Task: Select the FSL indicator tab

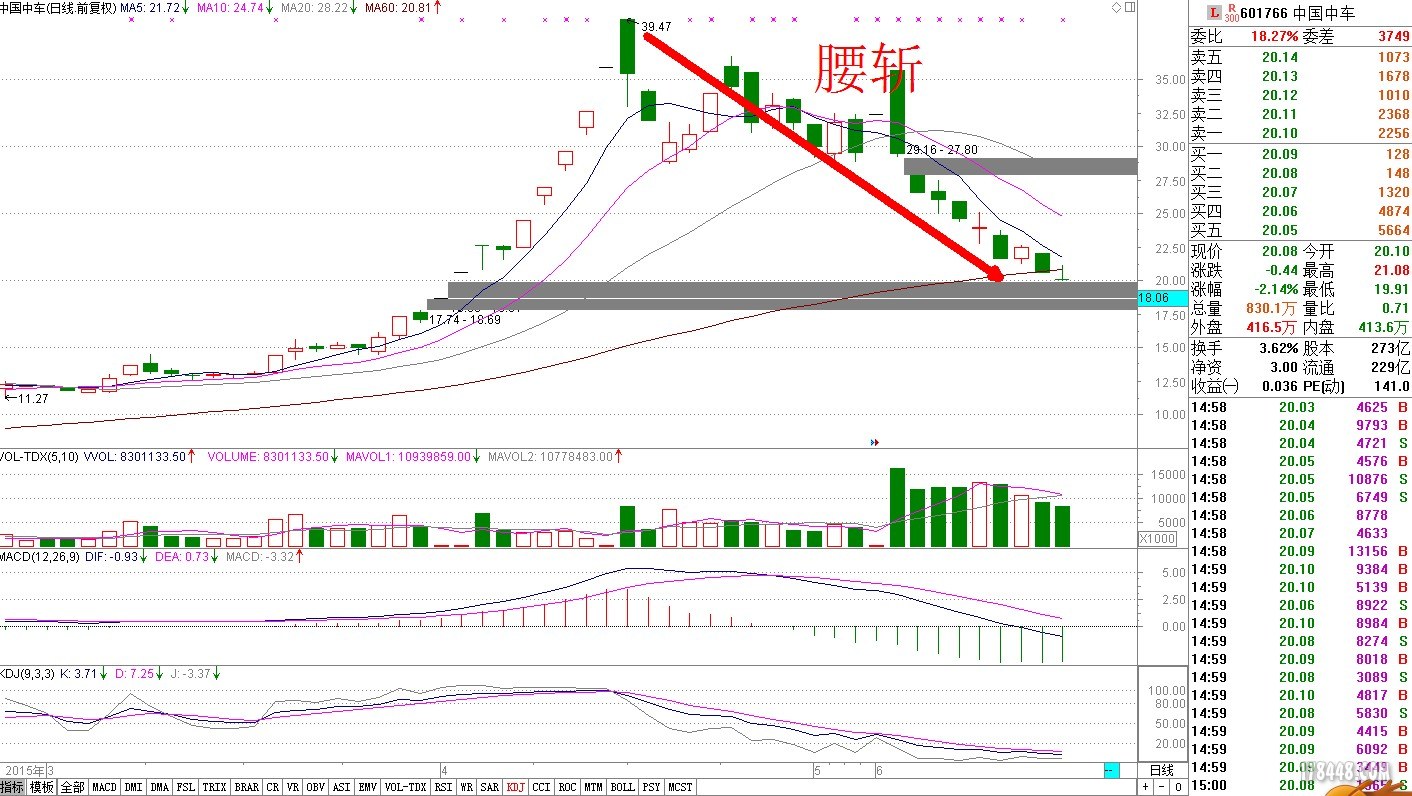Action: tap(186, 787)
